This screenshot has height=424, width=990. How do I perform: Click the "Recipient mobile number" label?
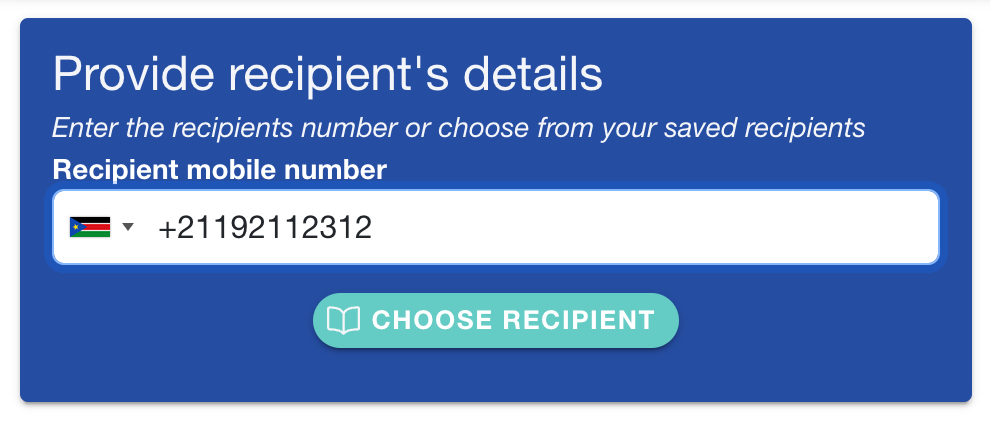tap(219, 170)
